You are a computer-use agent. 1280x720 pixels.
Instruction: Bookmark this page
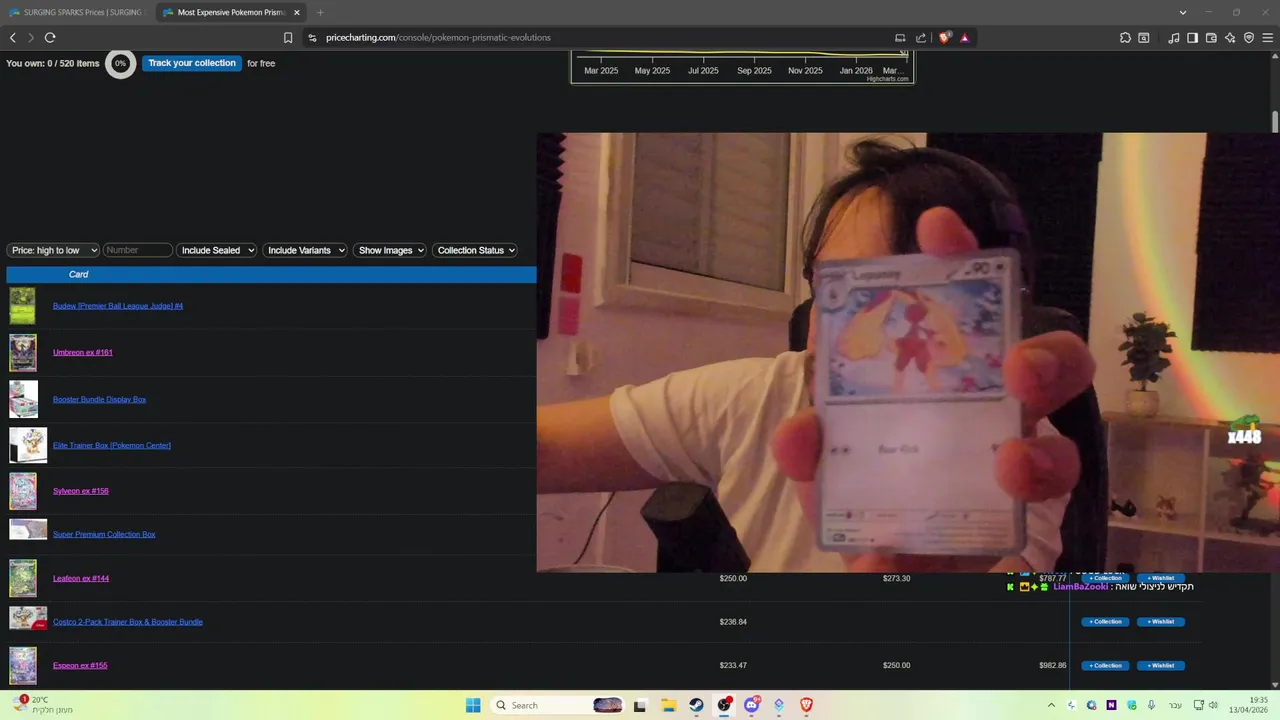coord(288,38)
